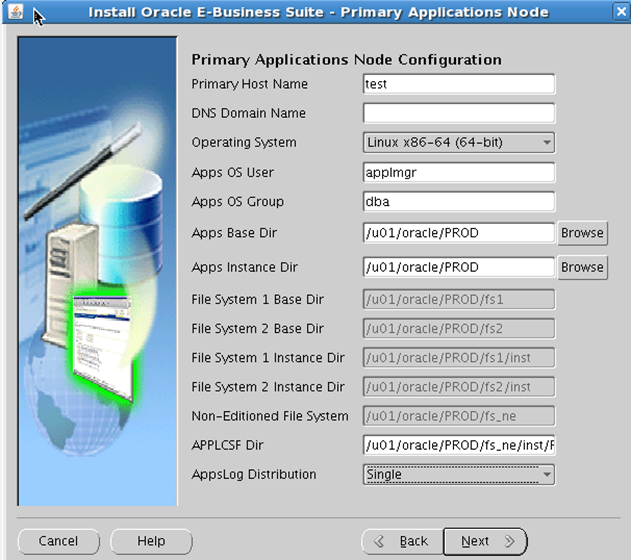
Task: Click the 'AppsLog Distribution' label
Action: point(254,474)
